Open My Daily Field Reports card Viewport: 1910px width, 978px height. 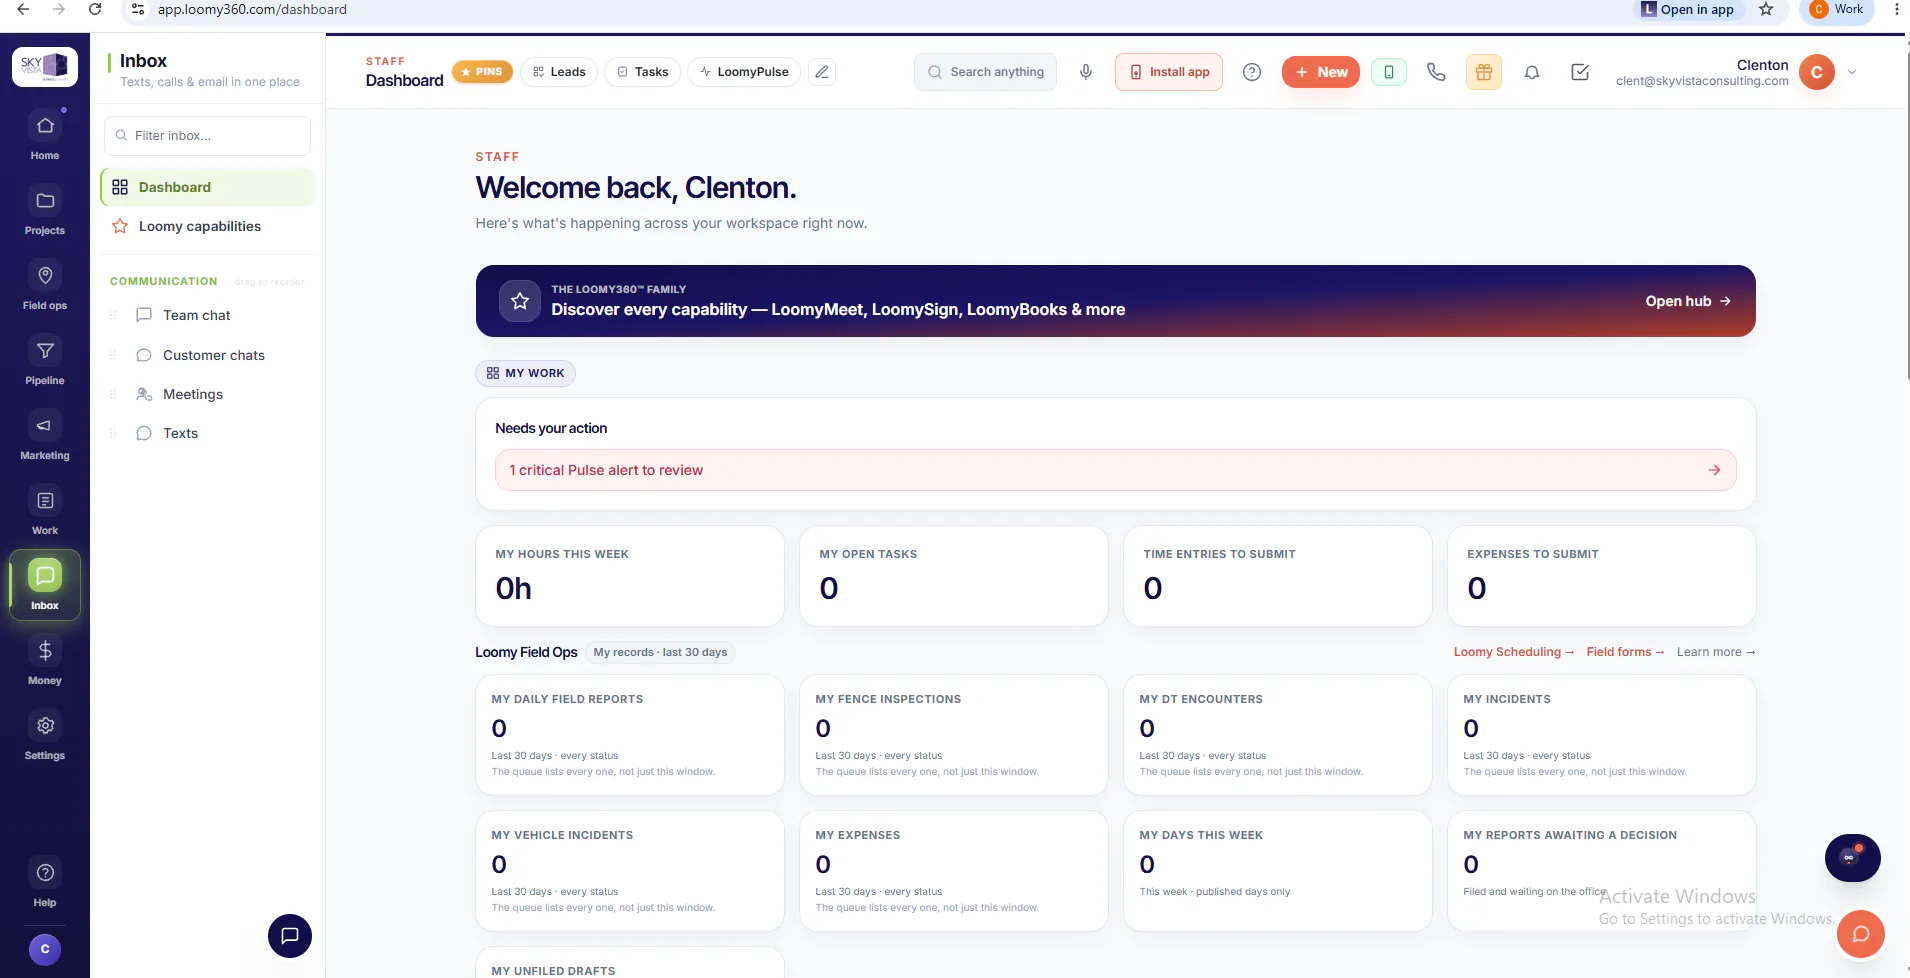630,735
